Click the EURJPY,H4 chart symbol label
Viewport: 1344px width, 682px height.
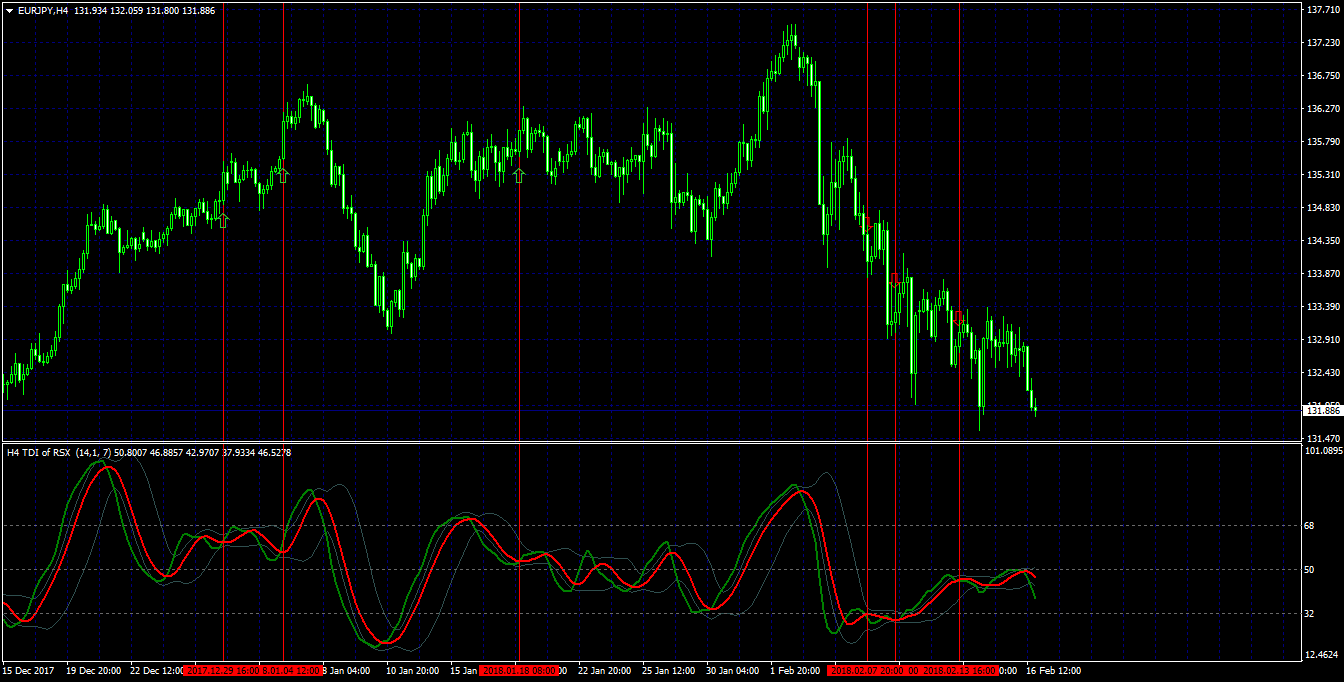tap(43, 9)
